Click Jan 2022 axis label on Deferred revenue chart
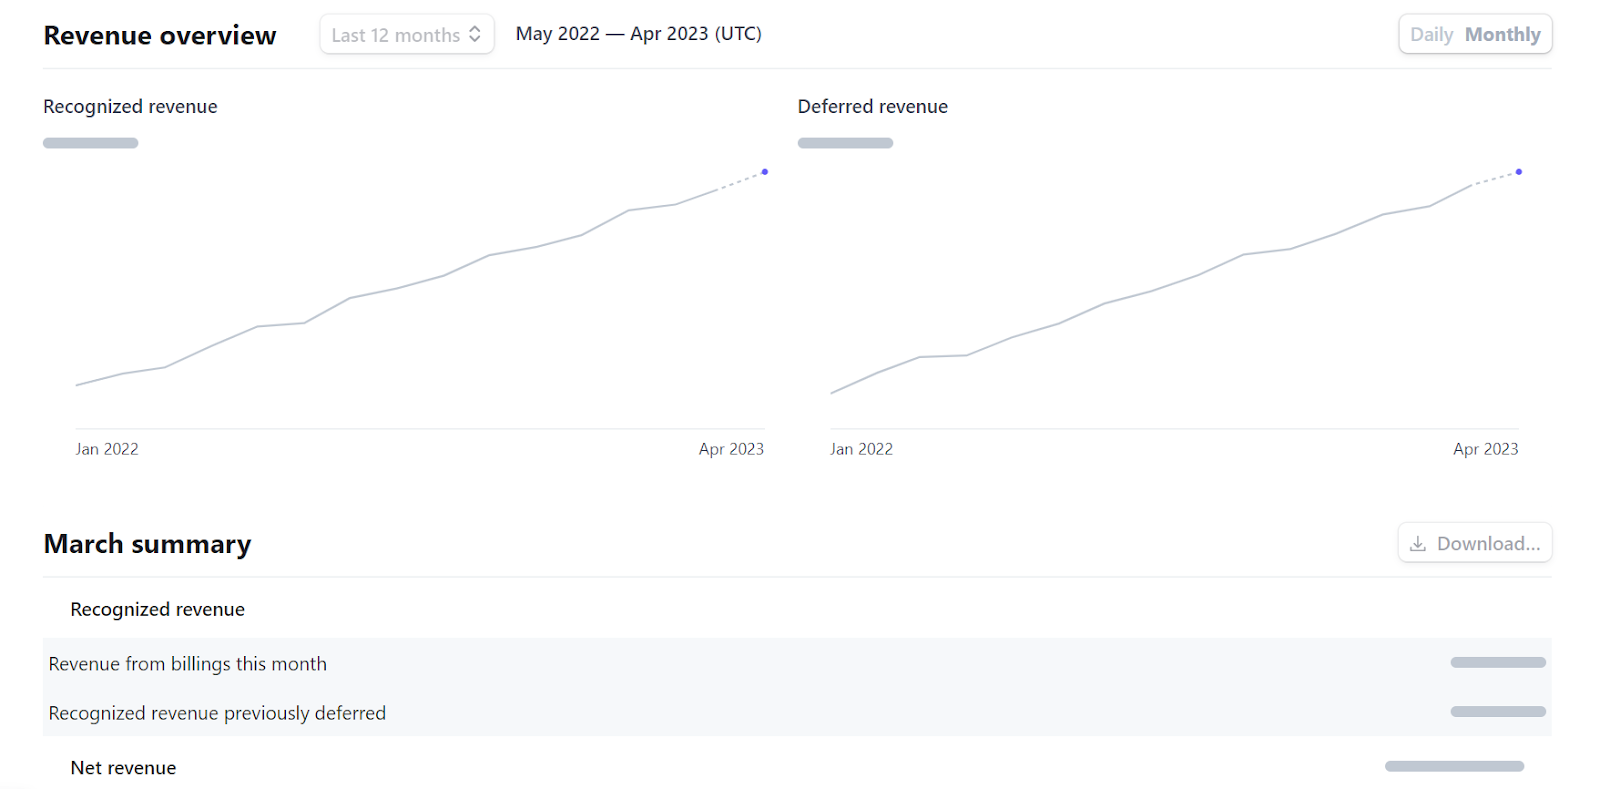The width and height of the screenshot is (1600, 789). click(x=861, y=449)
